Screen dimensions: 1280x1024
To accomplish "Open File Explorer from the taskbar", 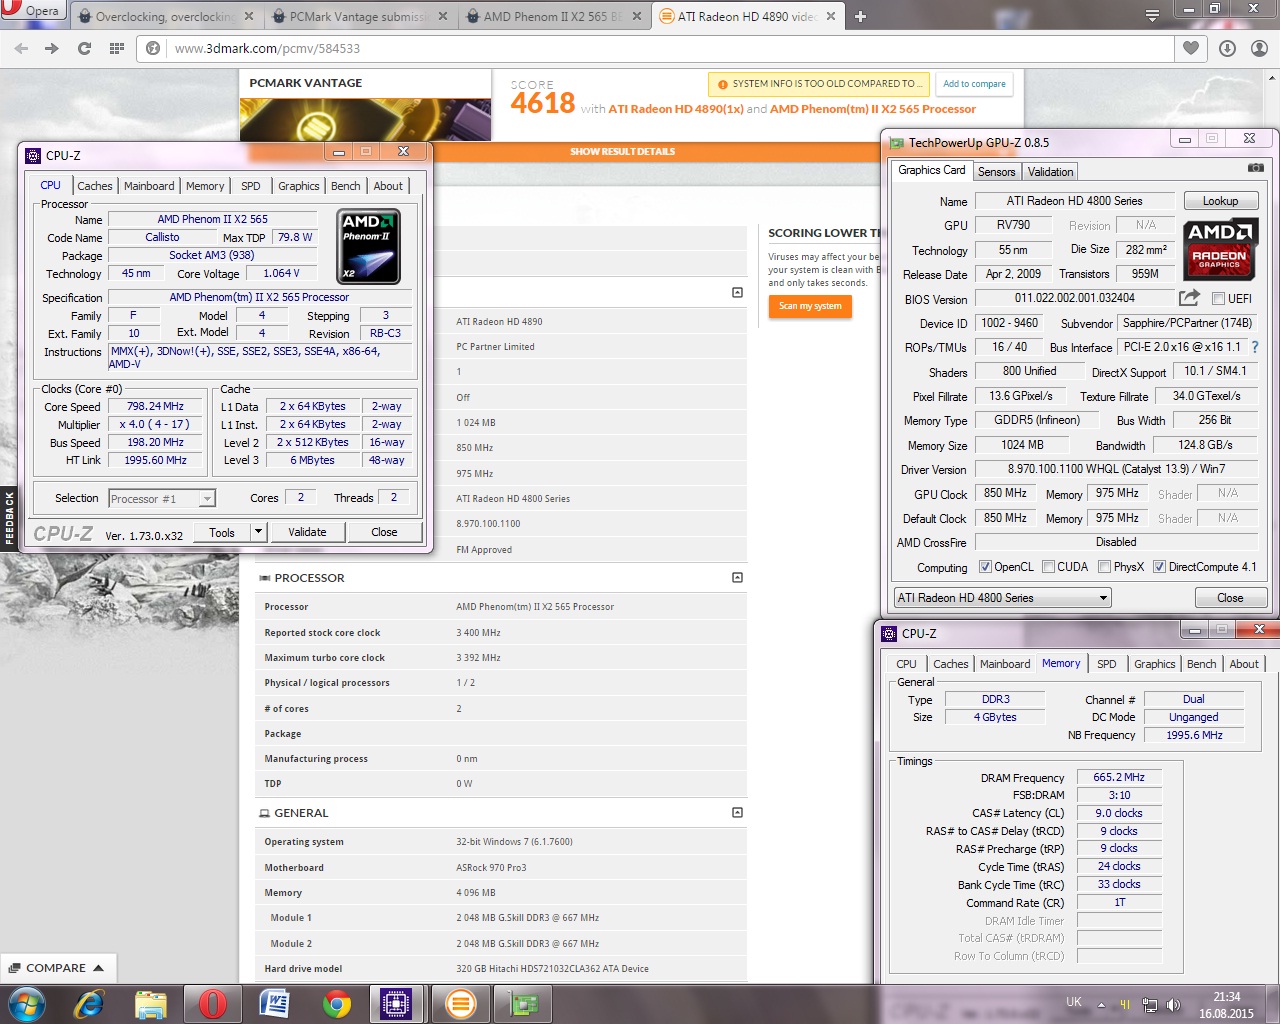I will pos(150,1003).
